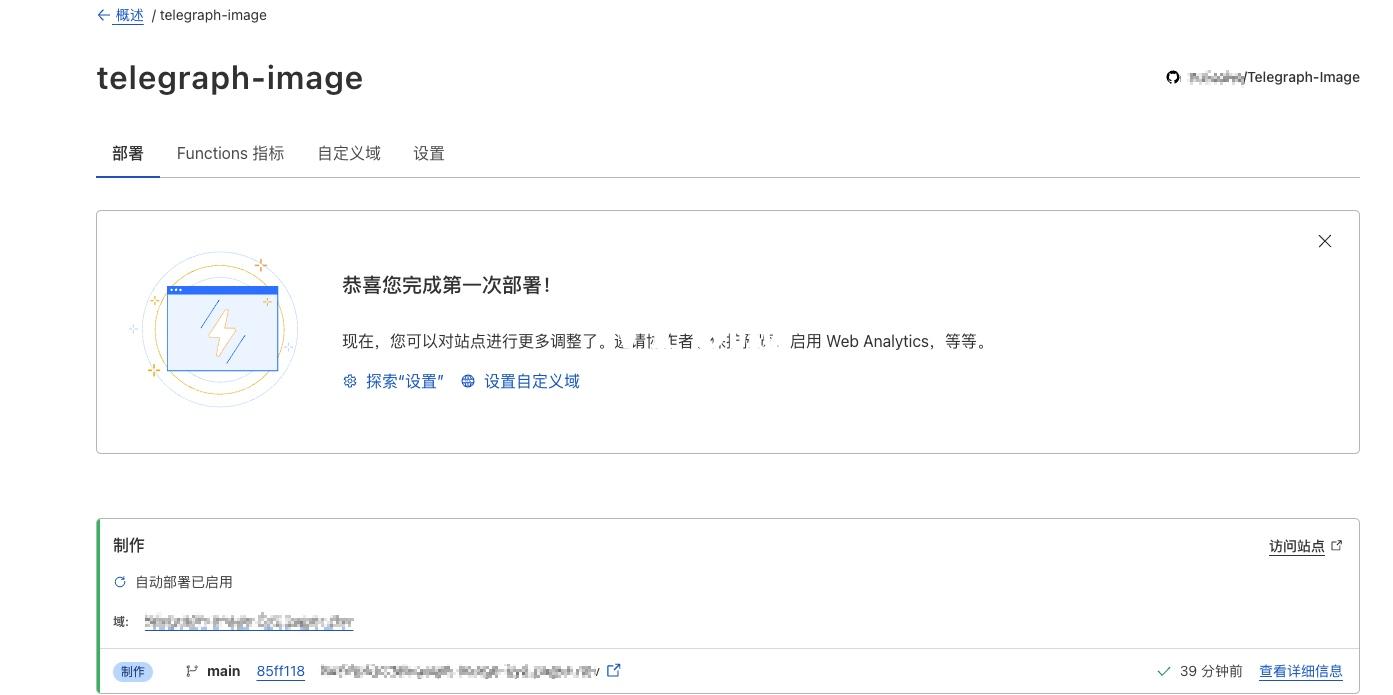Screen dimensions: 1393x695
Task: Click the success checkmark icon
Action: click(1163, 671)
